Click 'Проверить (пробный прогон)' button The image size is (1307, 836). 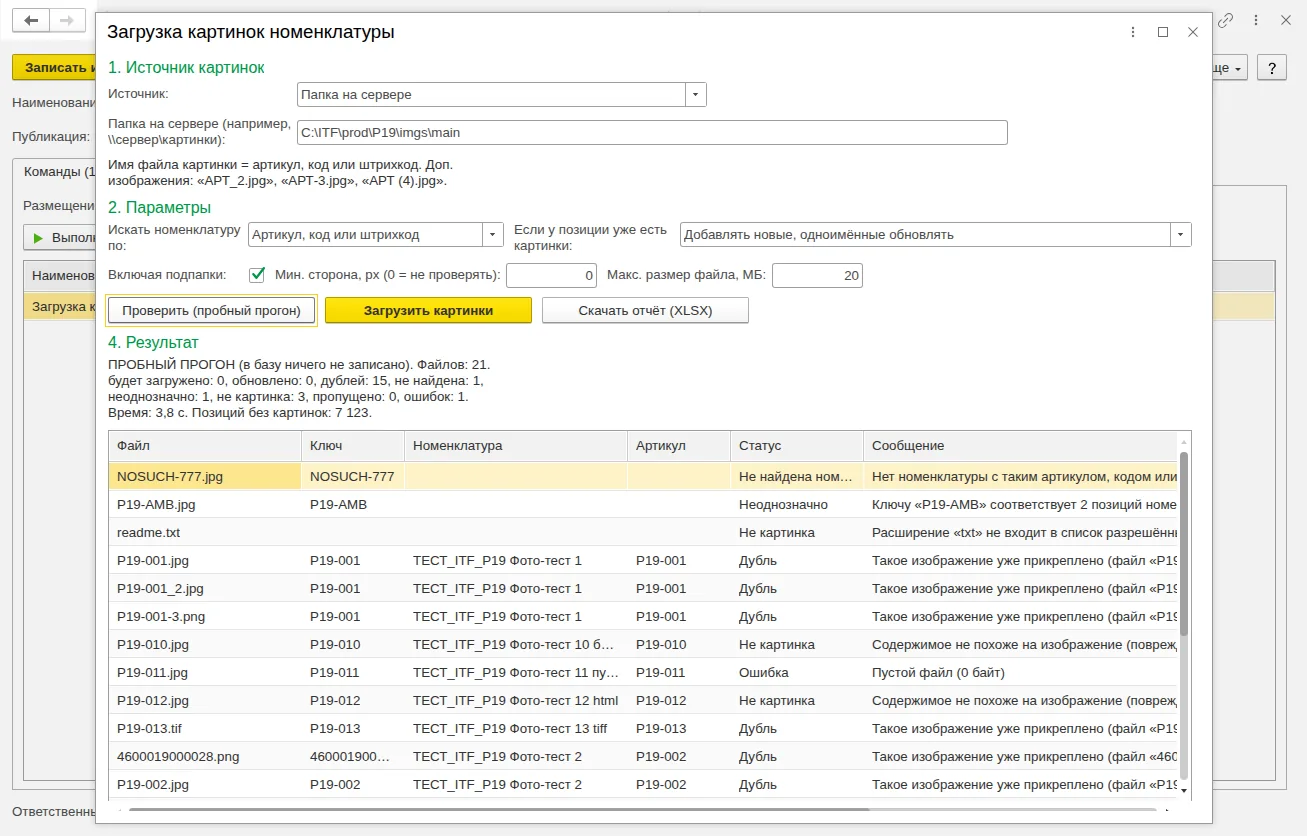[212, 311]
